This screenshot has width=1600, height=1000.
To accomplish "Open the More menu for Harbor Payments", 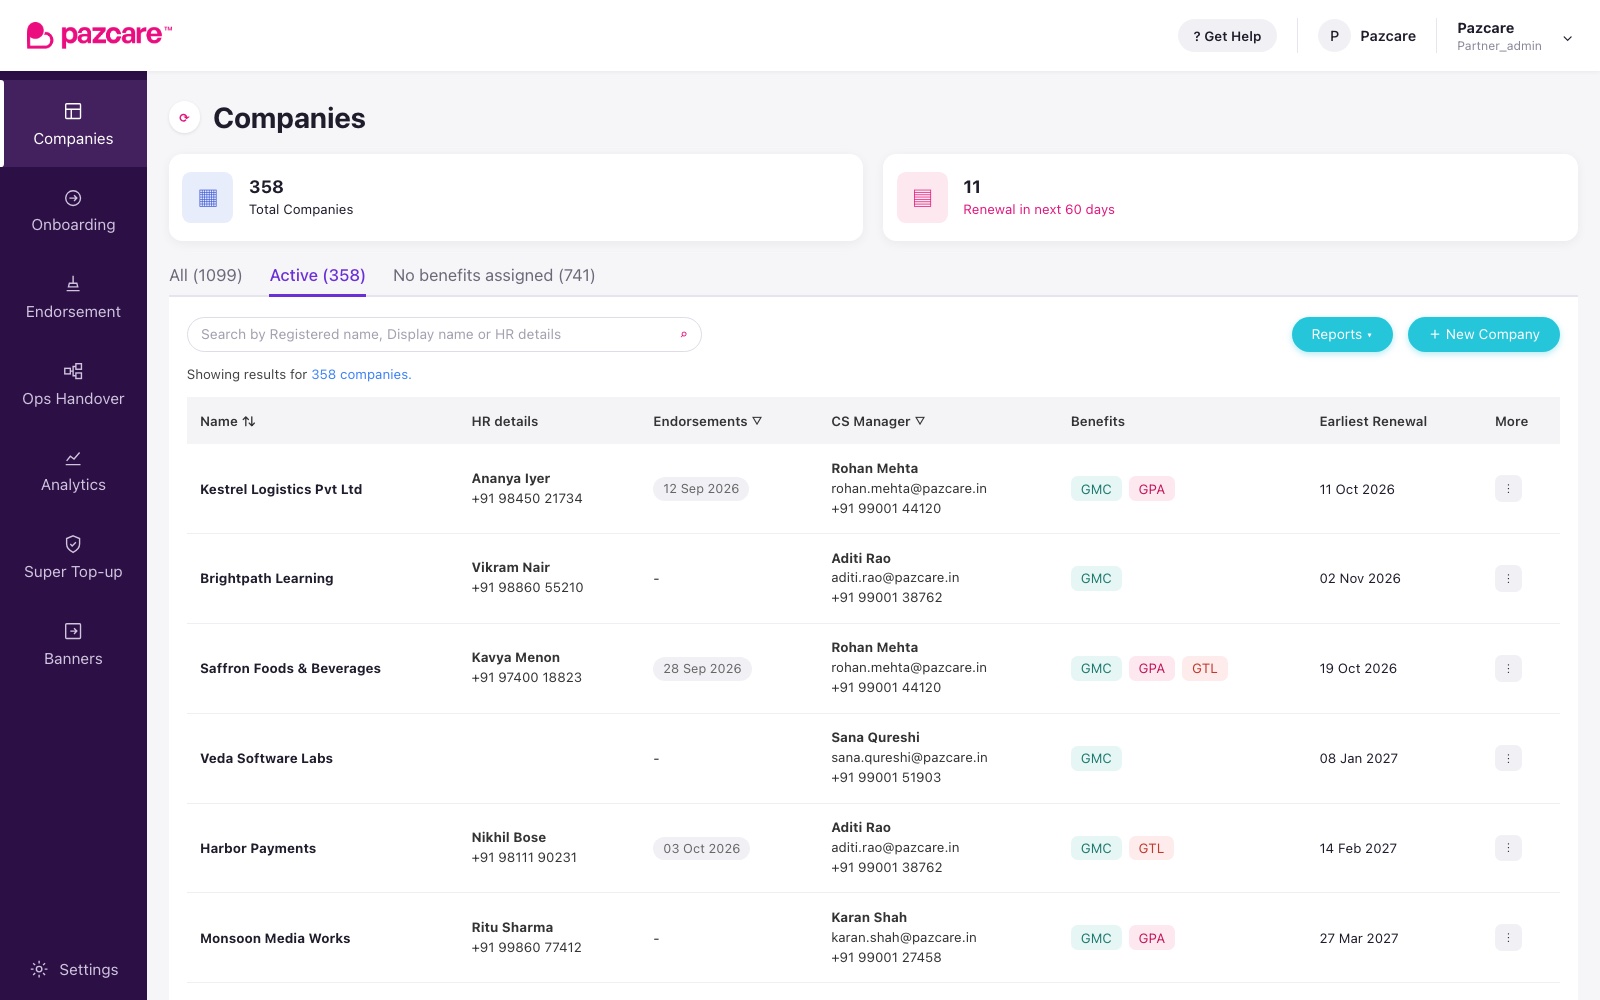I will [1508, 848].
